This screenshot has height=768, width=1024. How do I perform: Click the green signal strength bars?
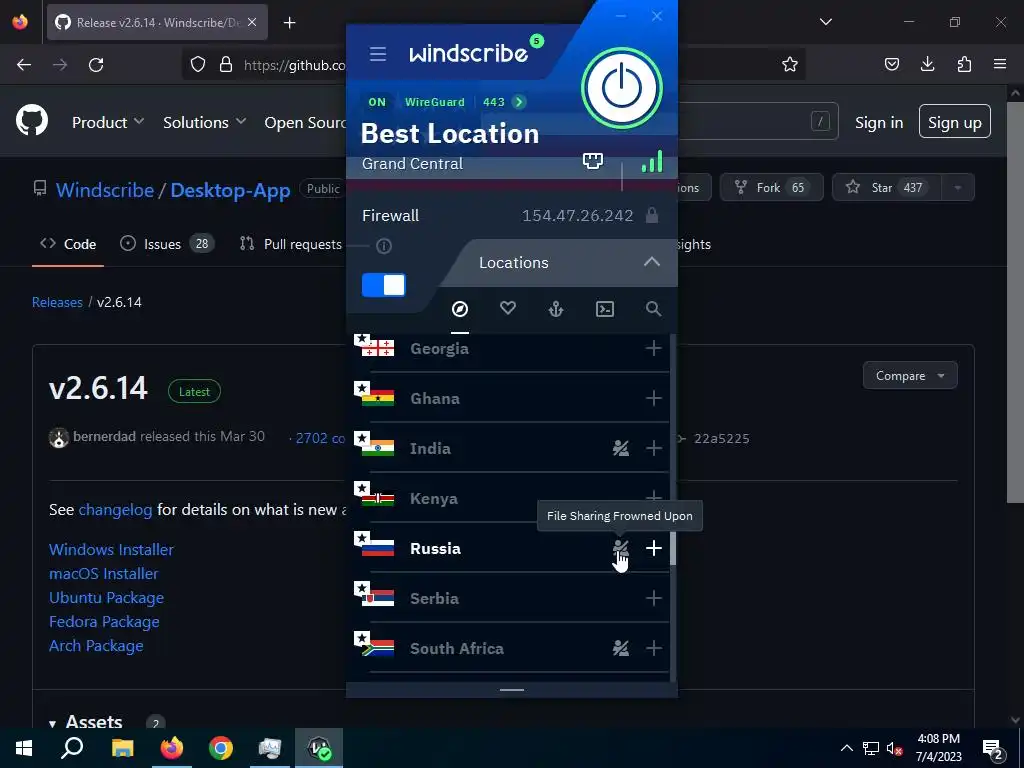[652, 161]
